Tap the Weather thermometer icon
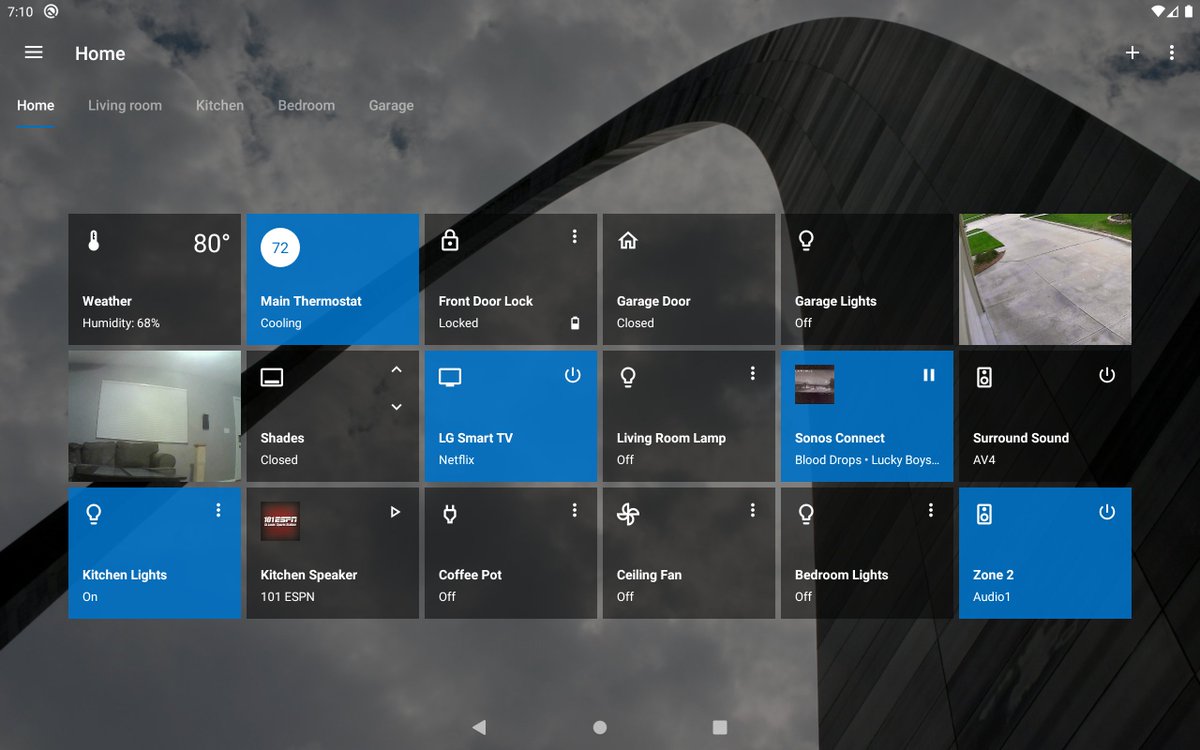 pyautogui.click(x=94, y=241)
